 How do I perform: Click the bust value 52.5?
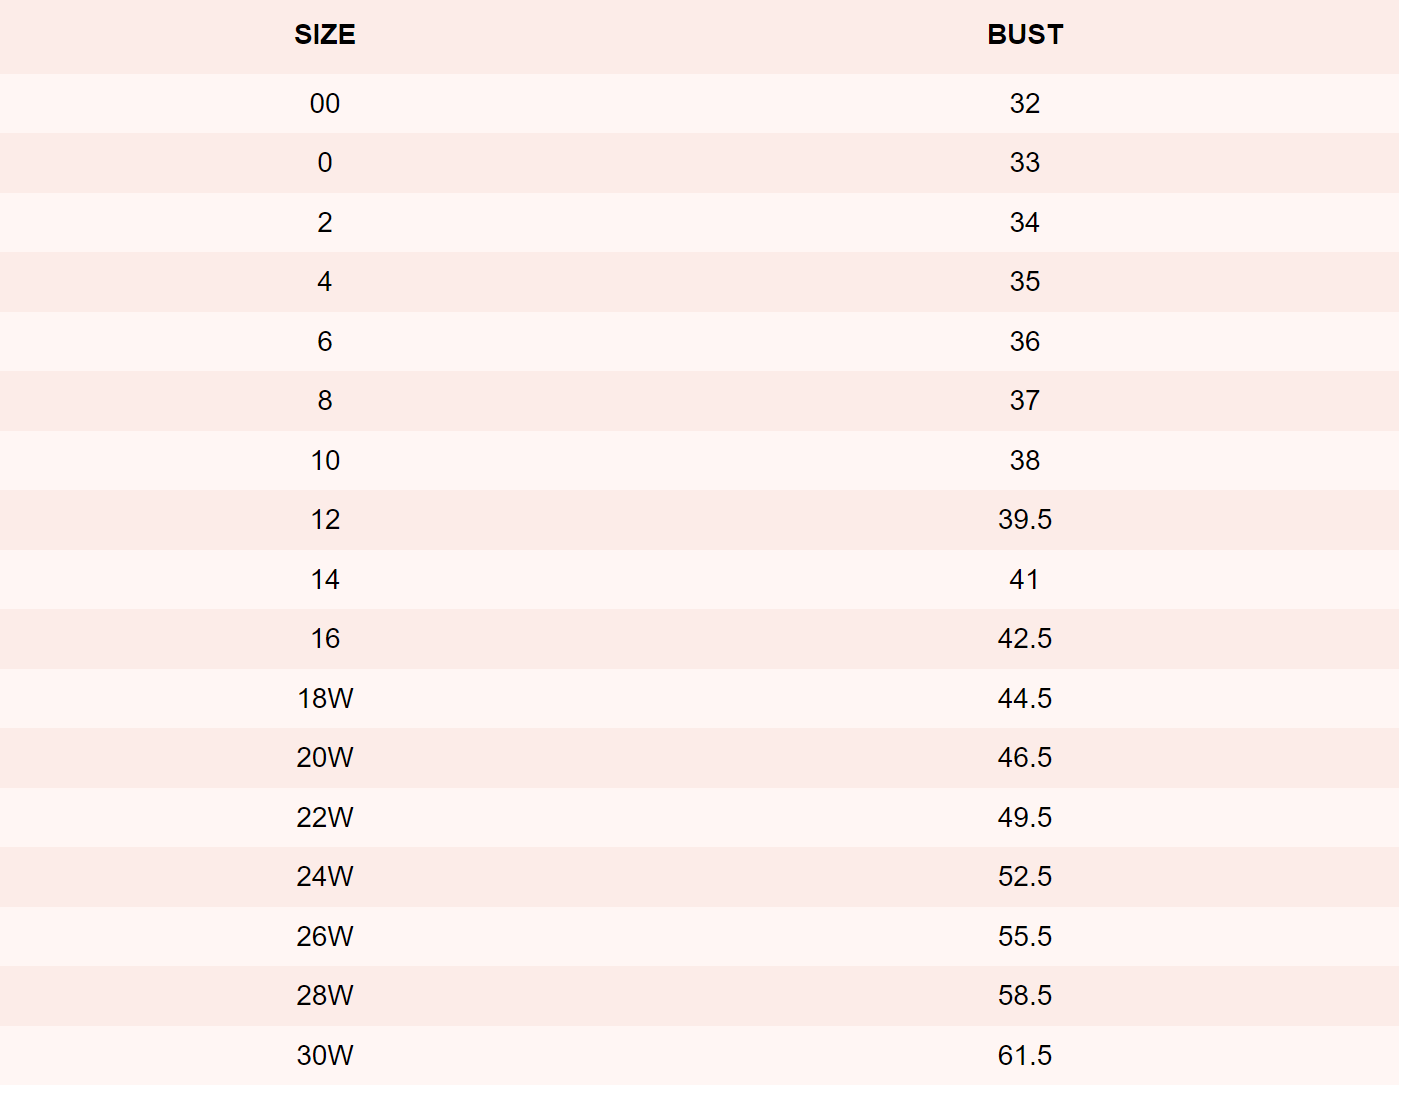point(1025,877)
